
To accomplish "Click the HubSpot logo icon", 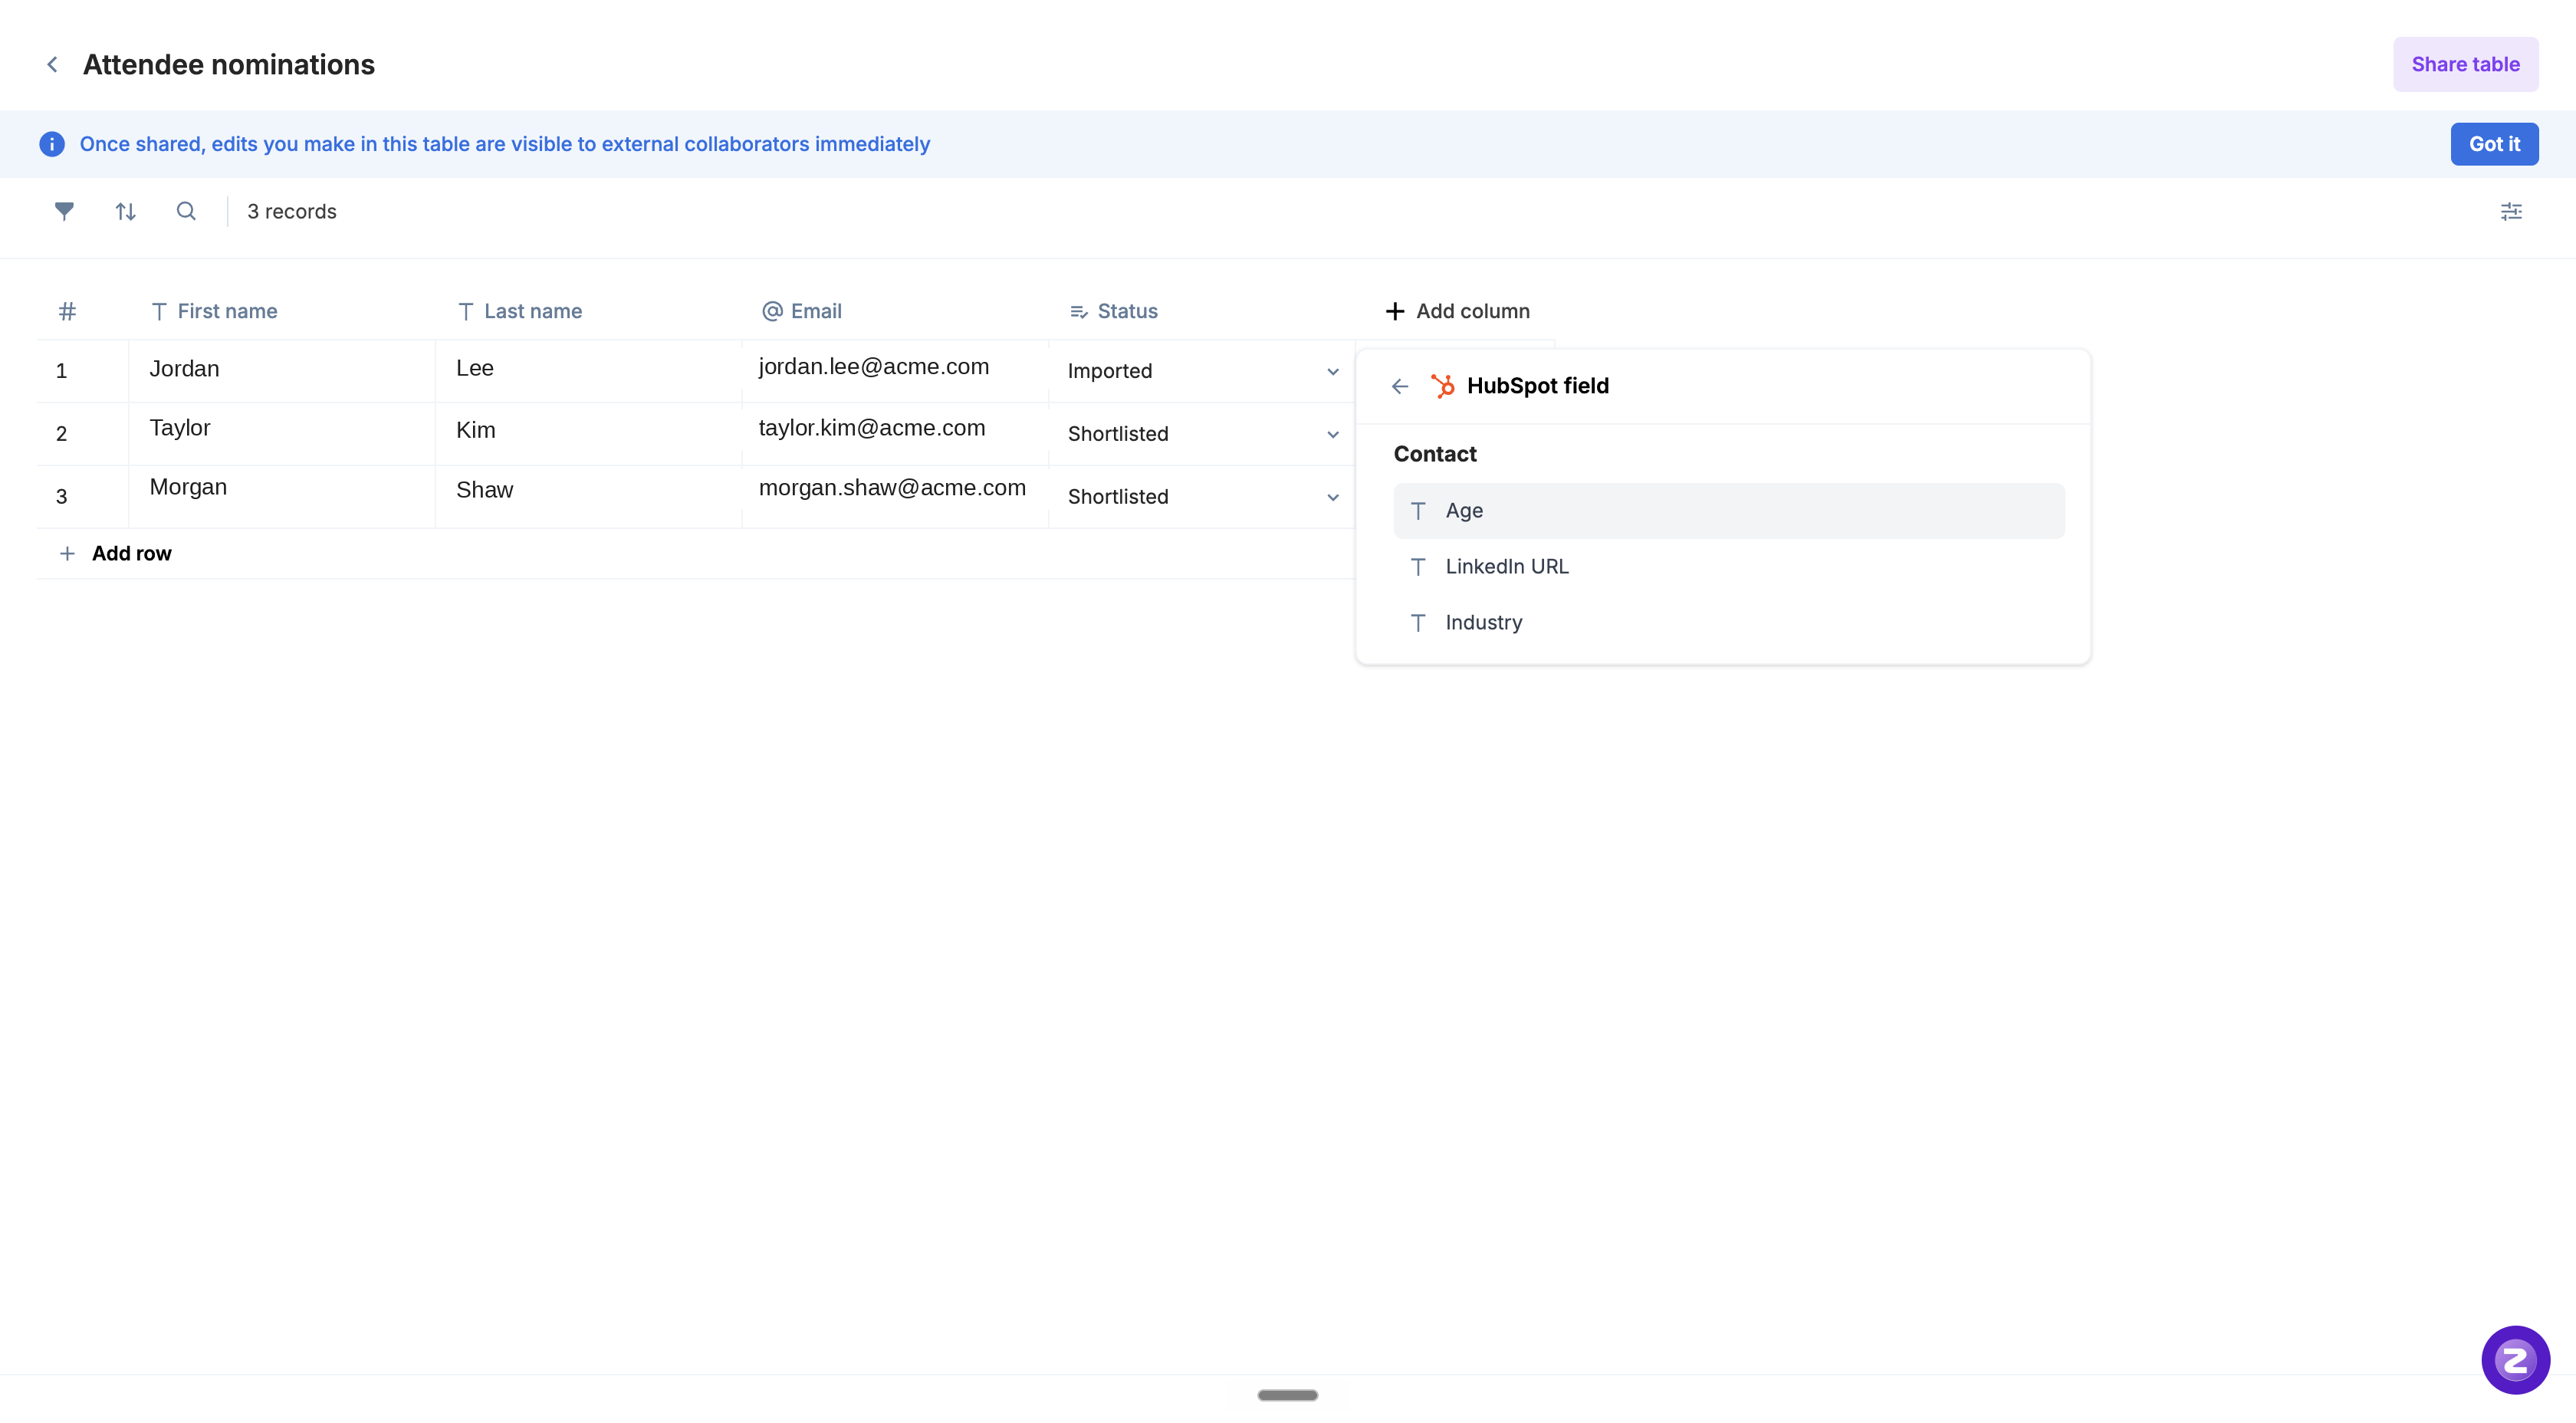I will [1442, 386].
